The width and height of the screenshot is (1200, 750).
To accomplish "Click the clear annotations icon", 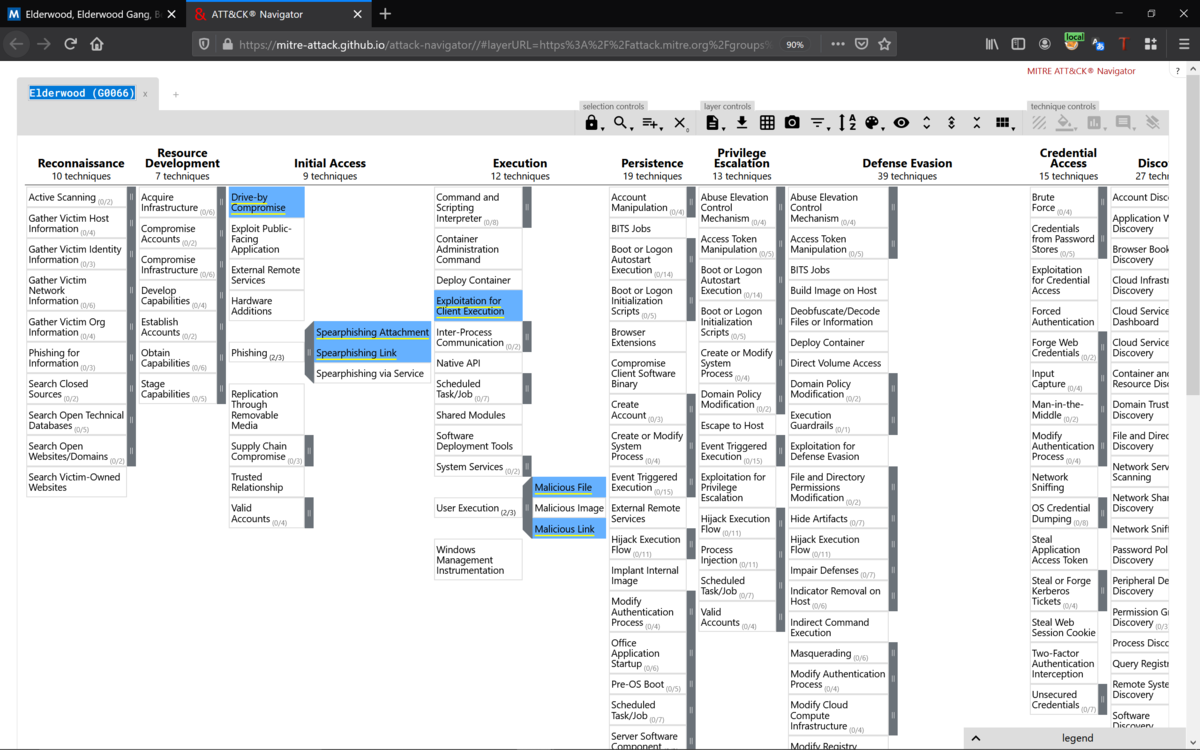I will [x=1152, y=123].
